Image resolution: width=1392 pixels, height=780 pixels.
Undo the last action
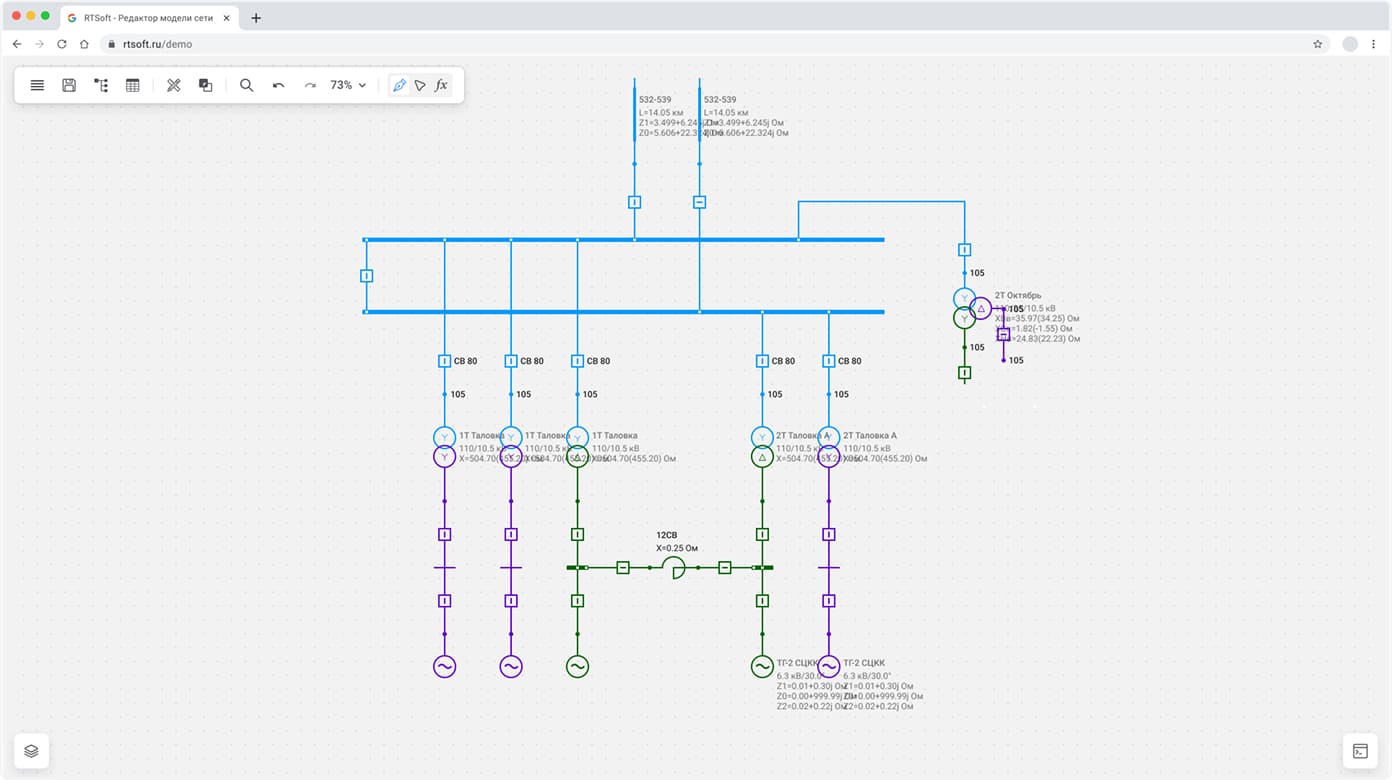point(278,86)
